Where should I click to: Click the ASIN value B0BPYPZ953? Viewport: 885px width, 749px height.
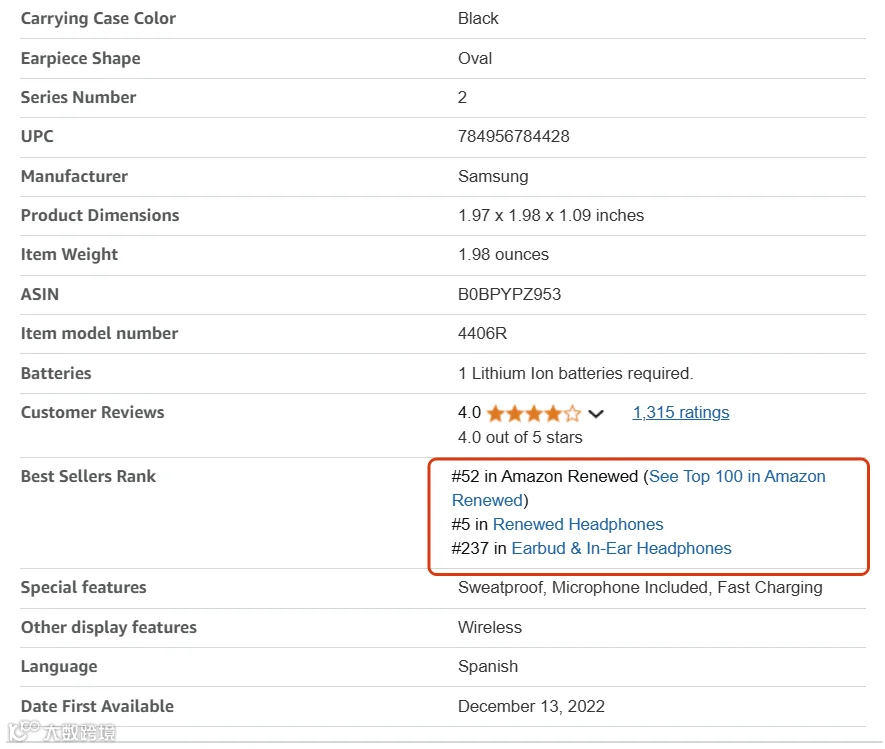(x=509, y=294)
